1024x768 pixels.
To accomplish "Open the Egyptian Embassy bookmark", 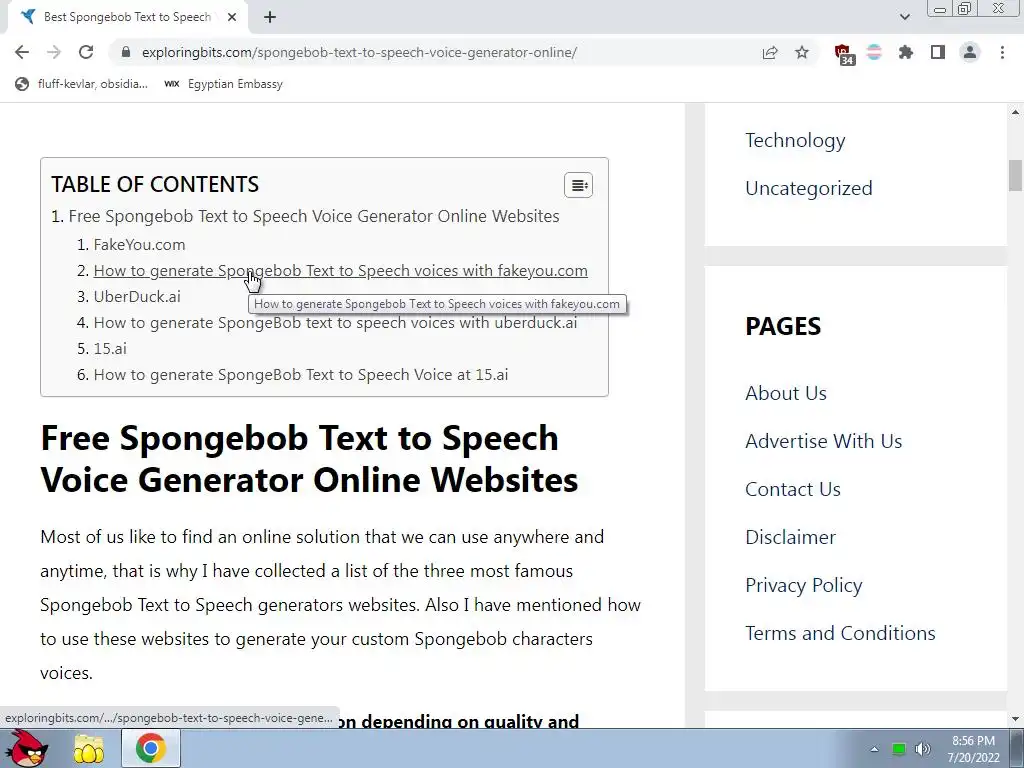I will 224,84.
